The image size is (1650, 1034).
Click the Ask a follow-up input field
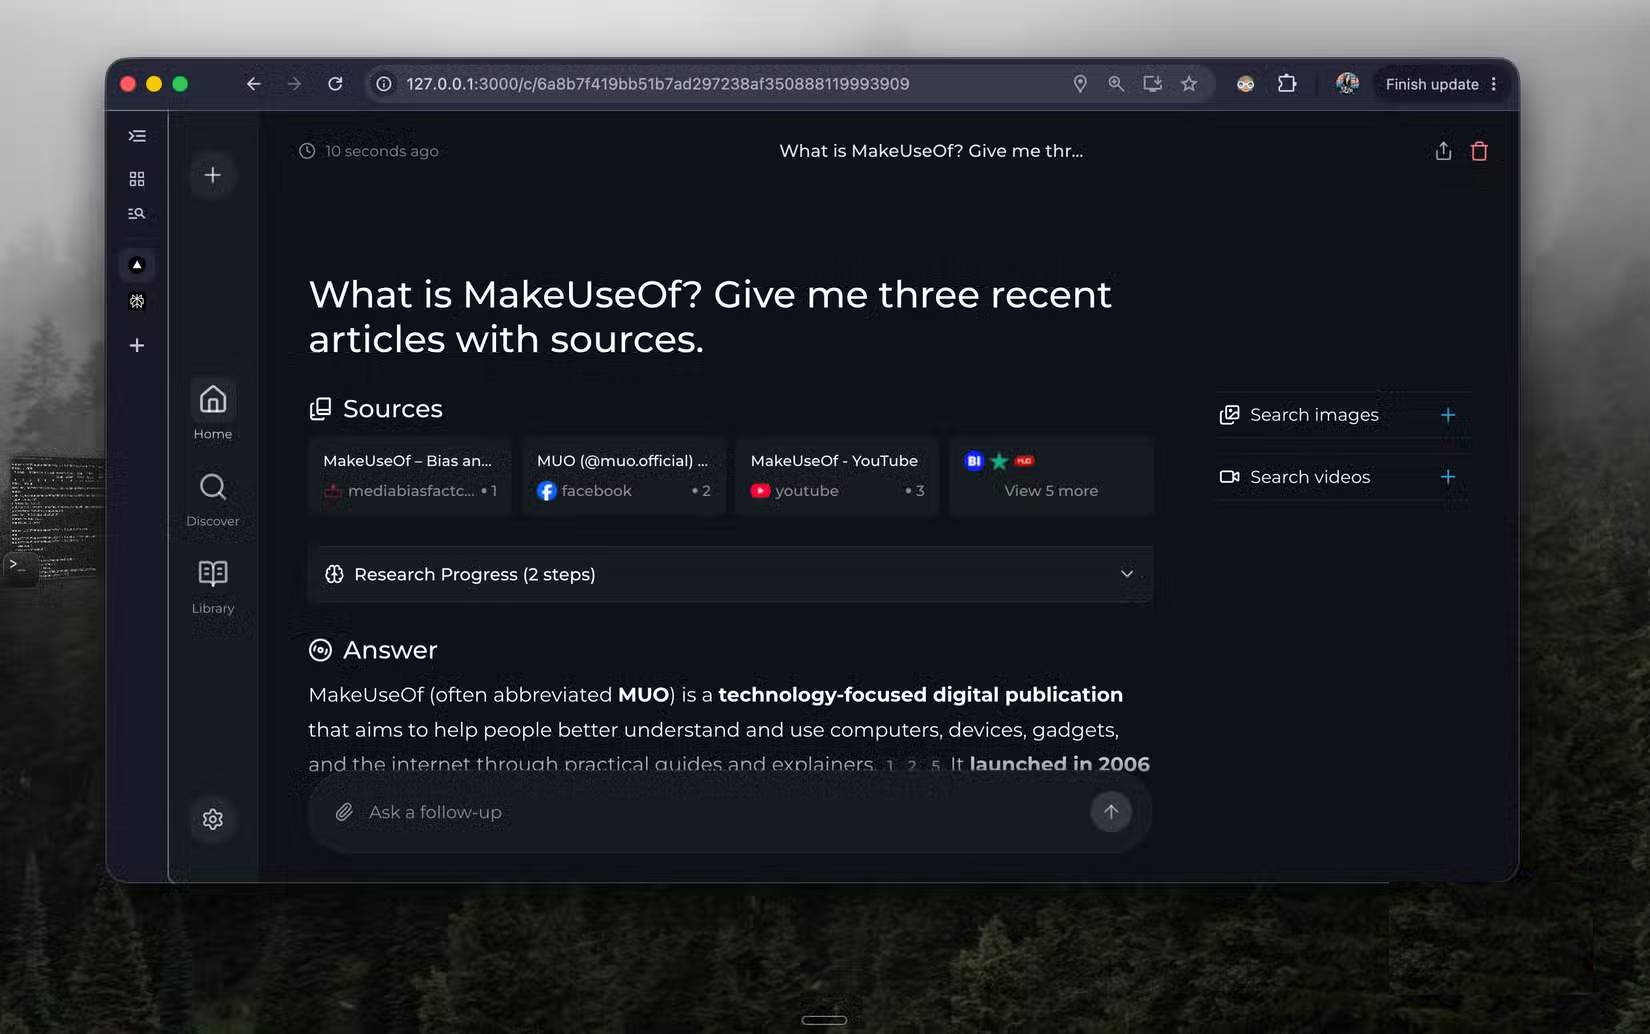pos(720,812)
